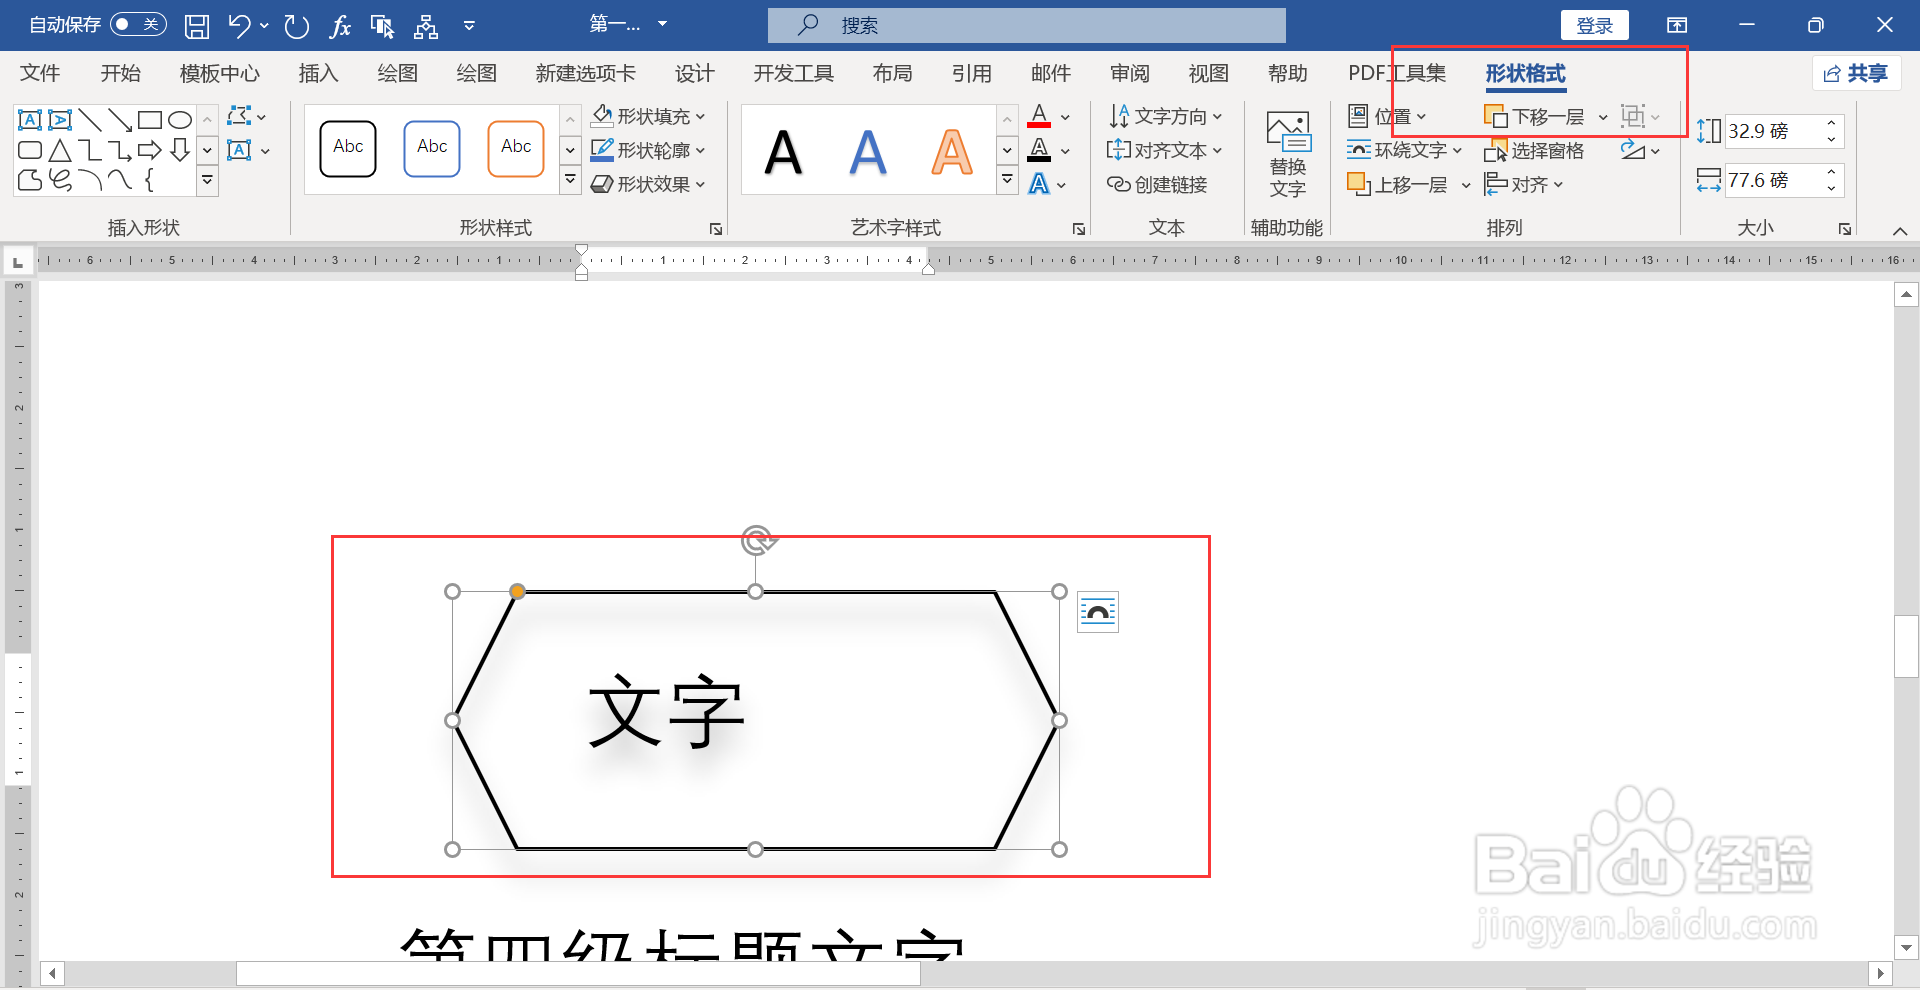Screen dimensions: 1920x990
Task: Click the 登录 sign-in button
Action: point(1594,26)
